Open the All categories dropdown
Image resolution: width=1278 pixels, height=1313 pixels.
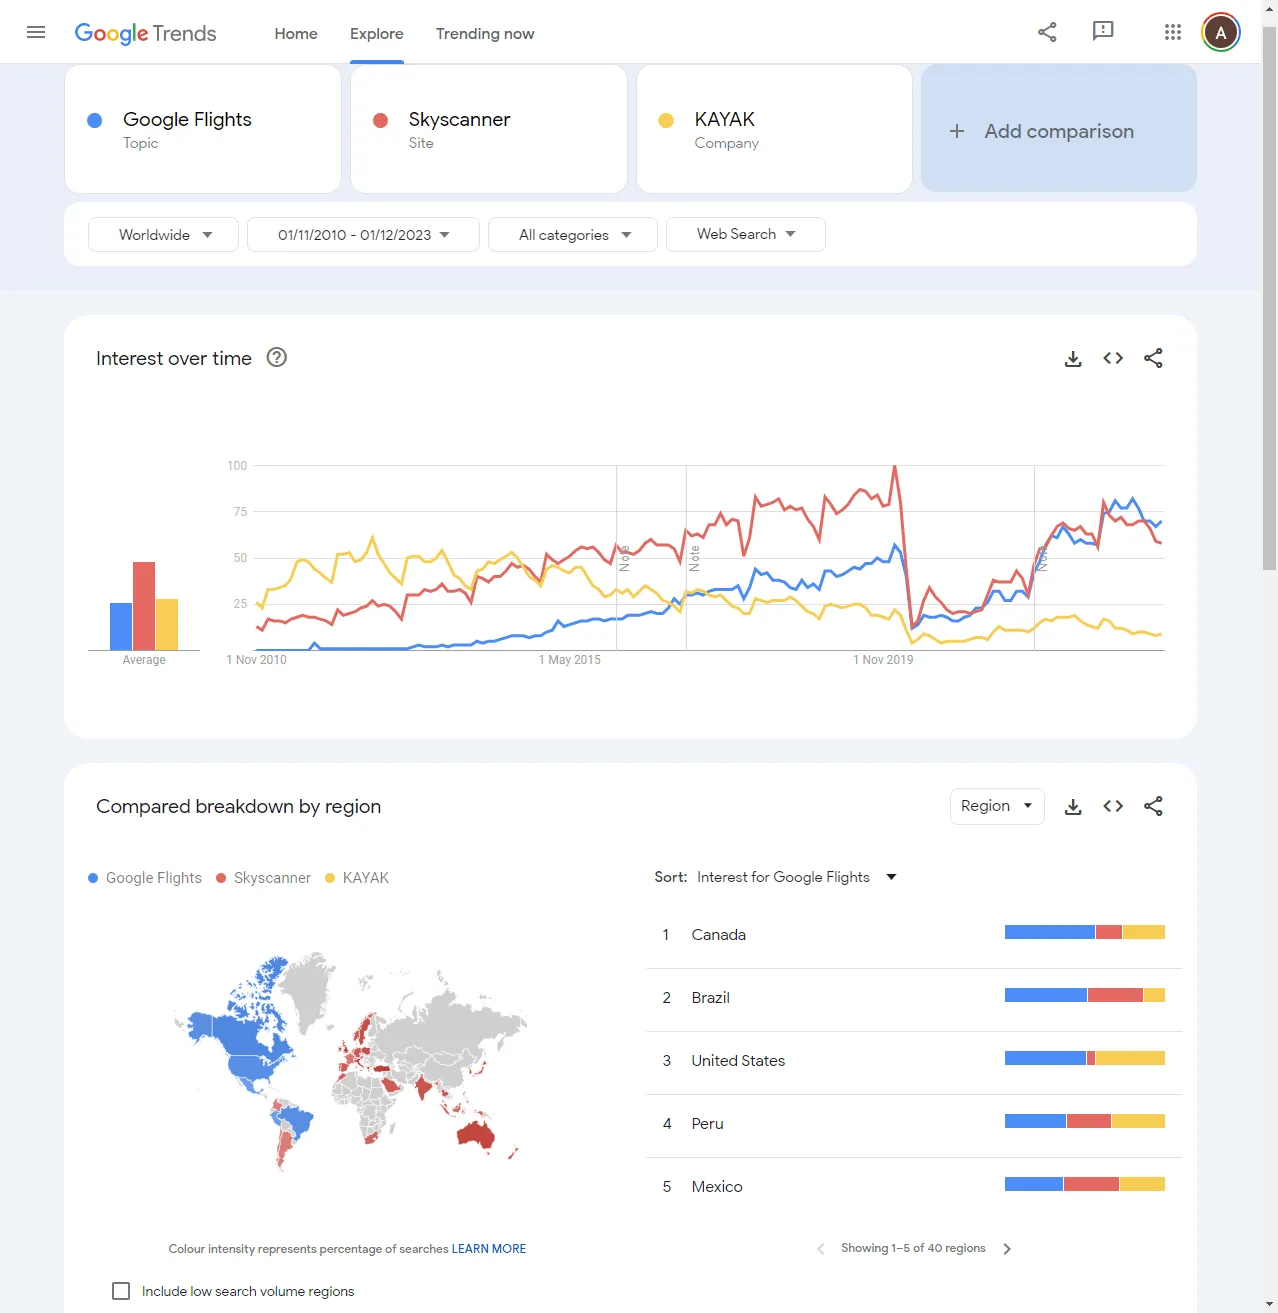point(573,234)
